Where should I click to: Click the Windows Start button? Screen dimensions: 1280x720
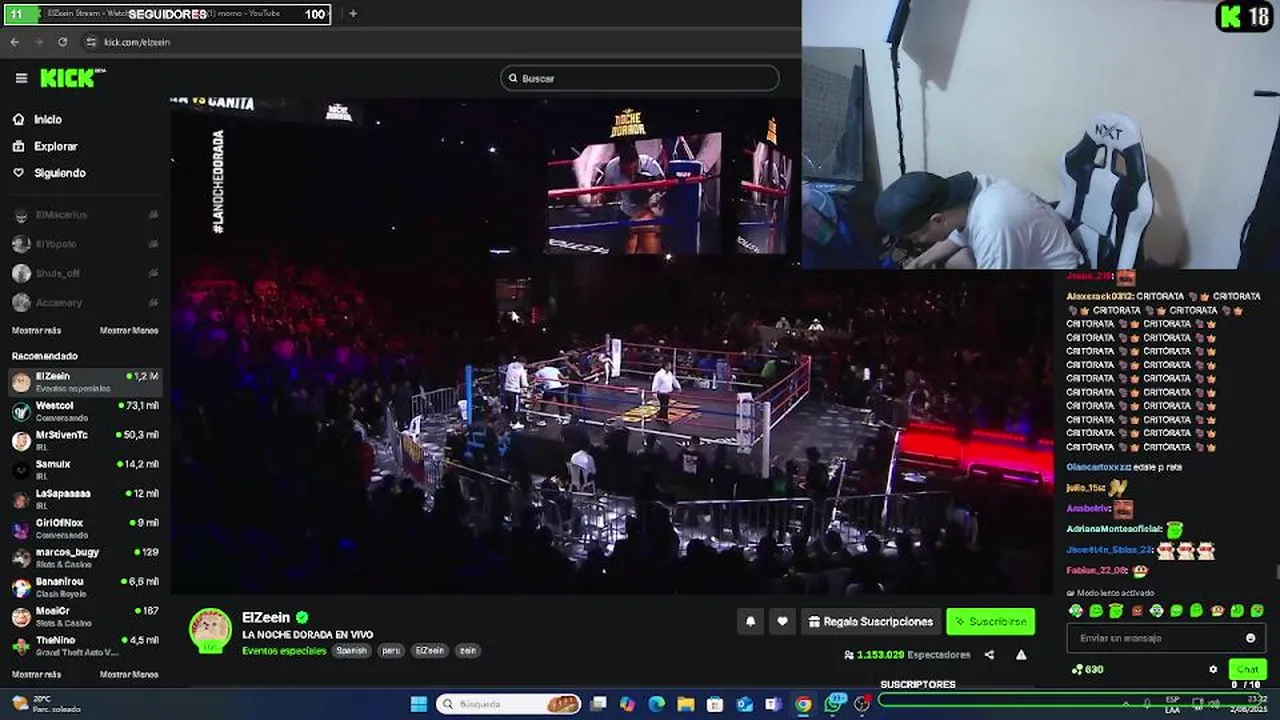pos(419,704)
